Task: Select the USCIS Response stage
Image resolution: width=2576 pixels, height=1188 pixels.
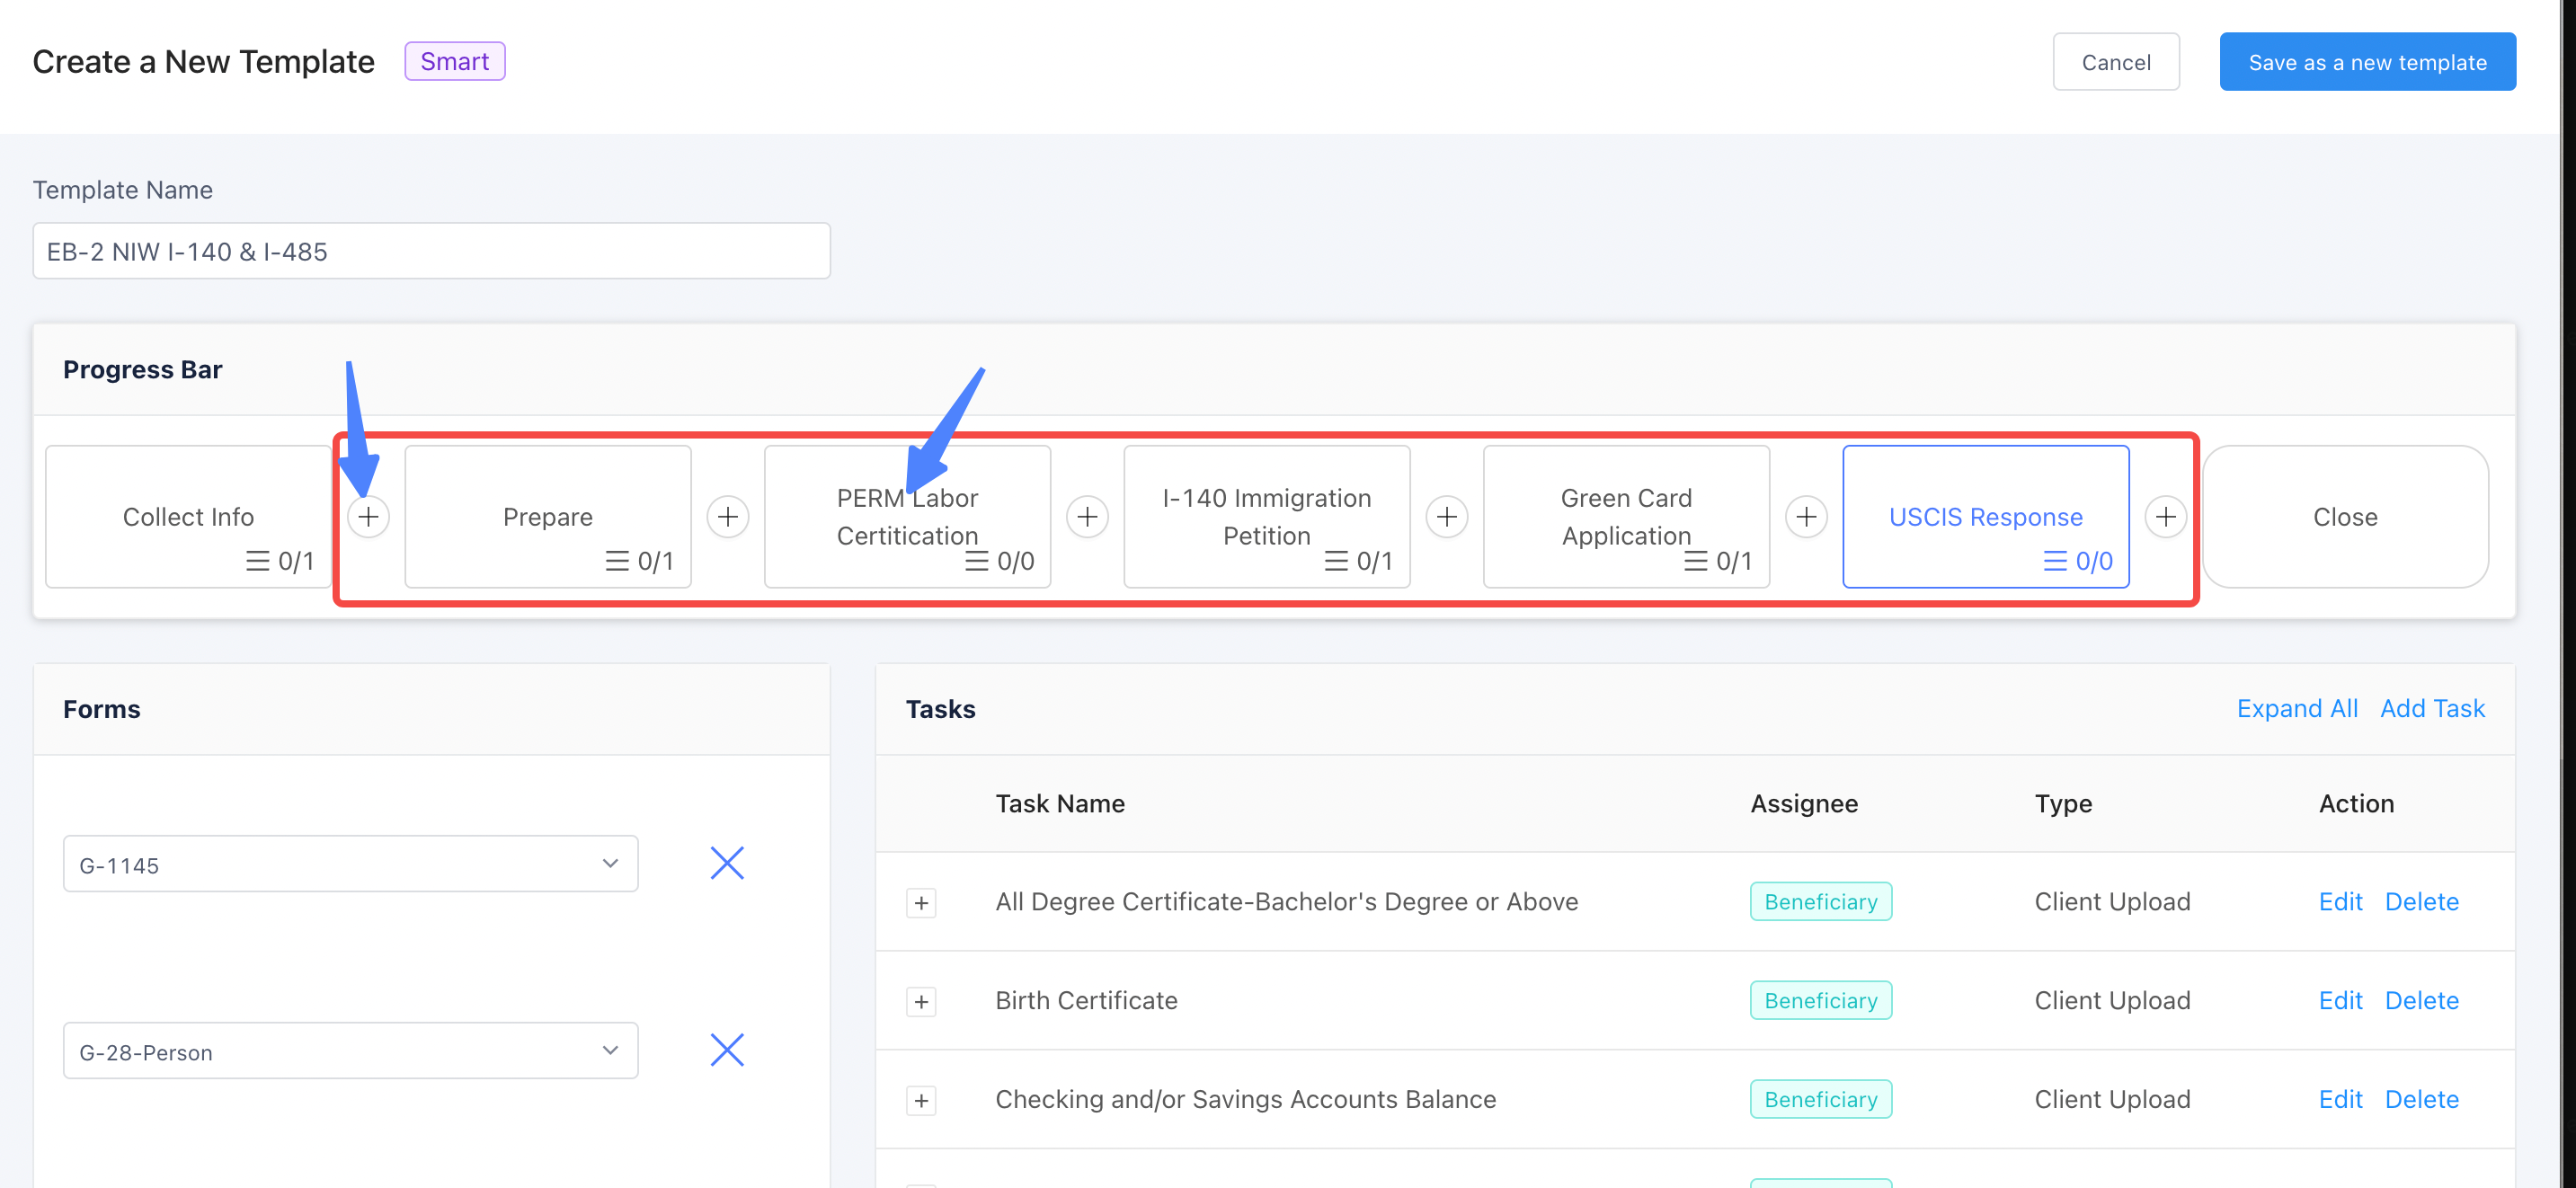Action: coord(1986,517)
